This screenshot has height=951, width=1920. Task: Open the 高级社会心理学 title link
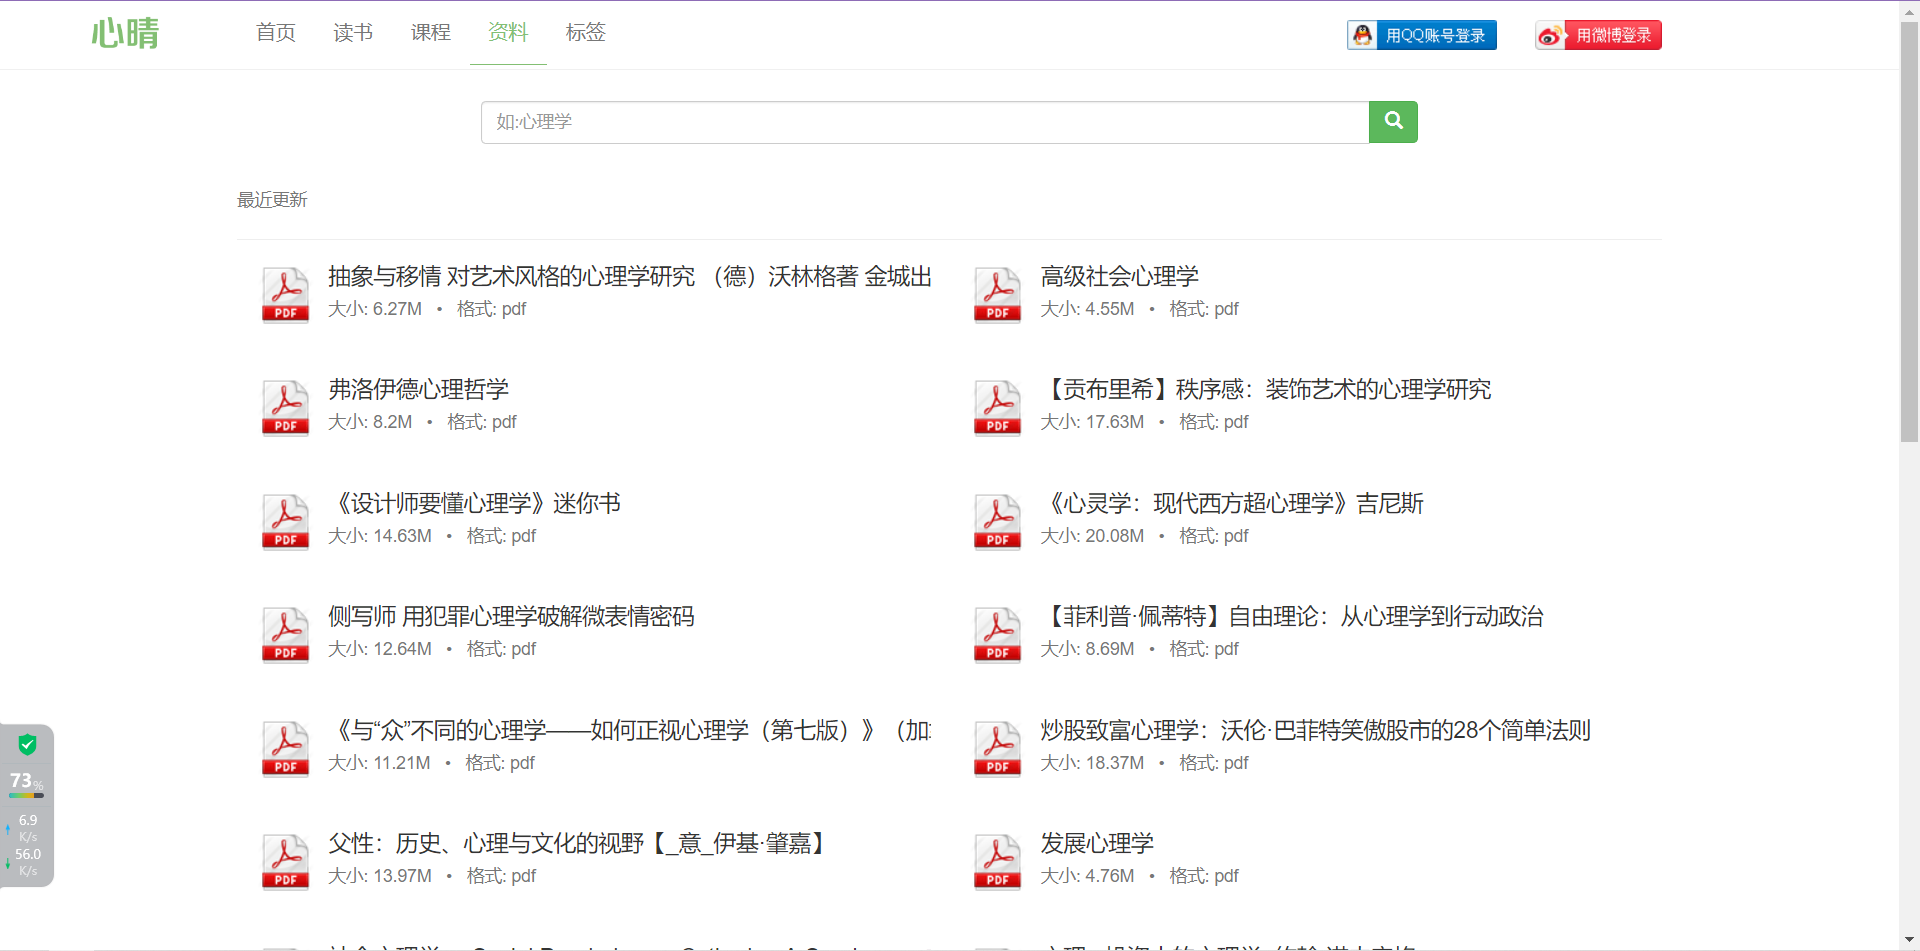pos(1119,276)
